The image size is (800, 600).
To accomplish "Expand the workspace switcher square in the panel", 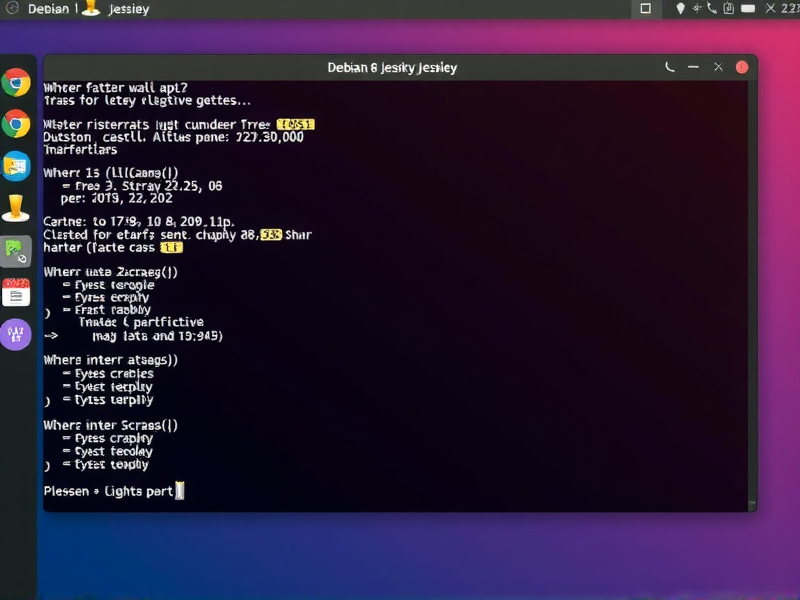I will click(645, 9).
